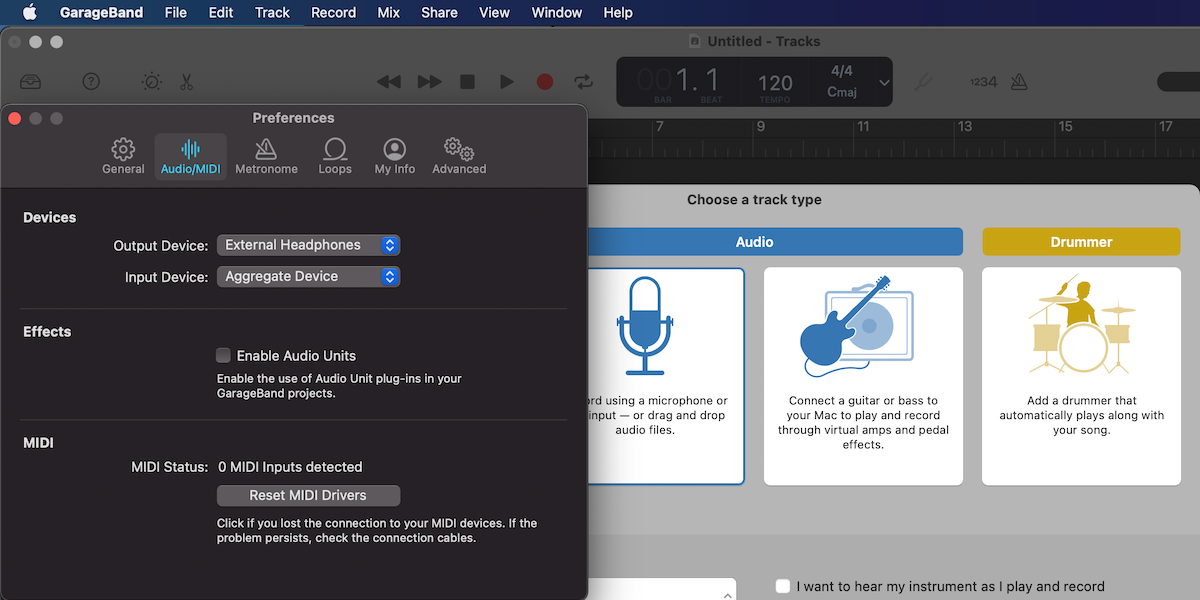Switch to the General preferences pane
1200x600 pixels.
click(x=123, y=155)
